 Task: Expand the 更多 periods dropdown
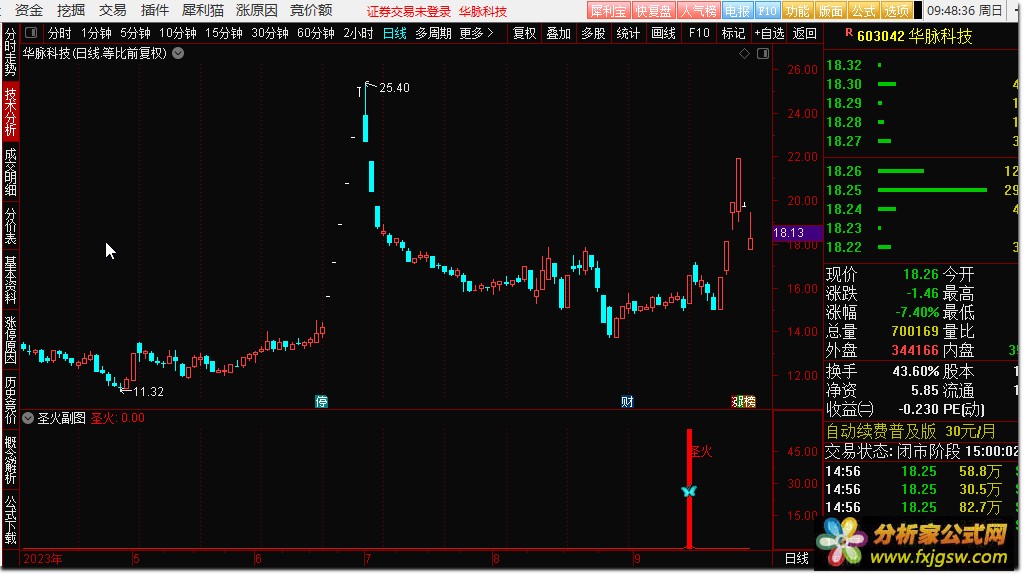click(476, 33)
